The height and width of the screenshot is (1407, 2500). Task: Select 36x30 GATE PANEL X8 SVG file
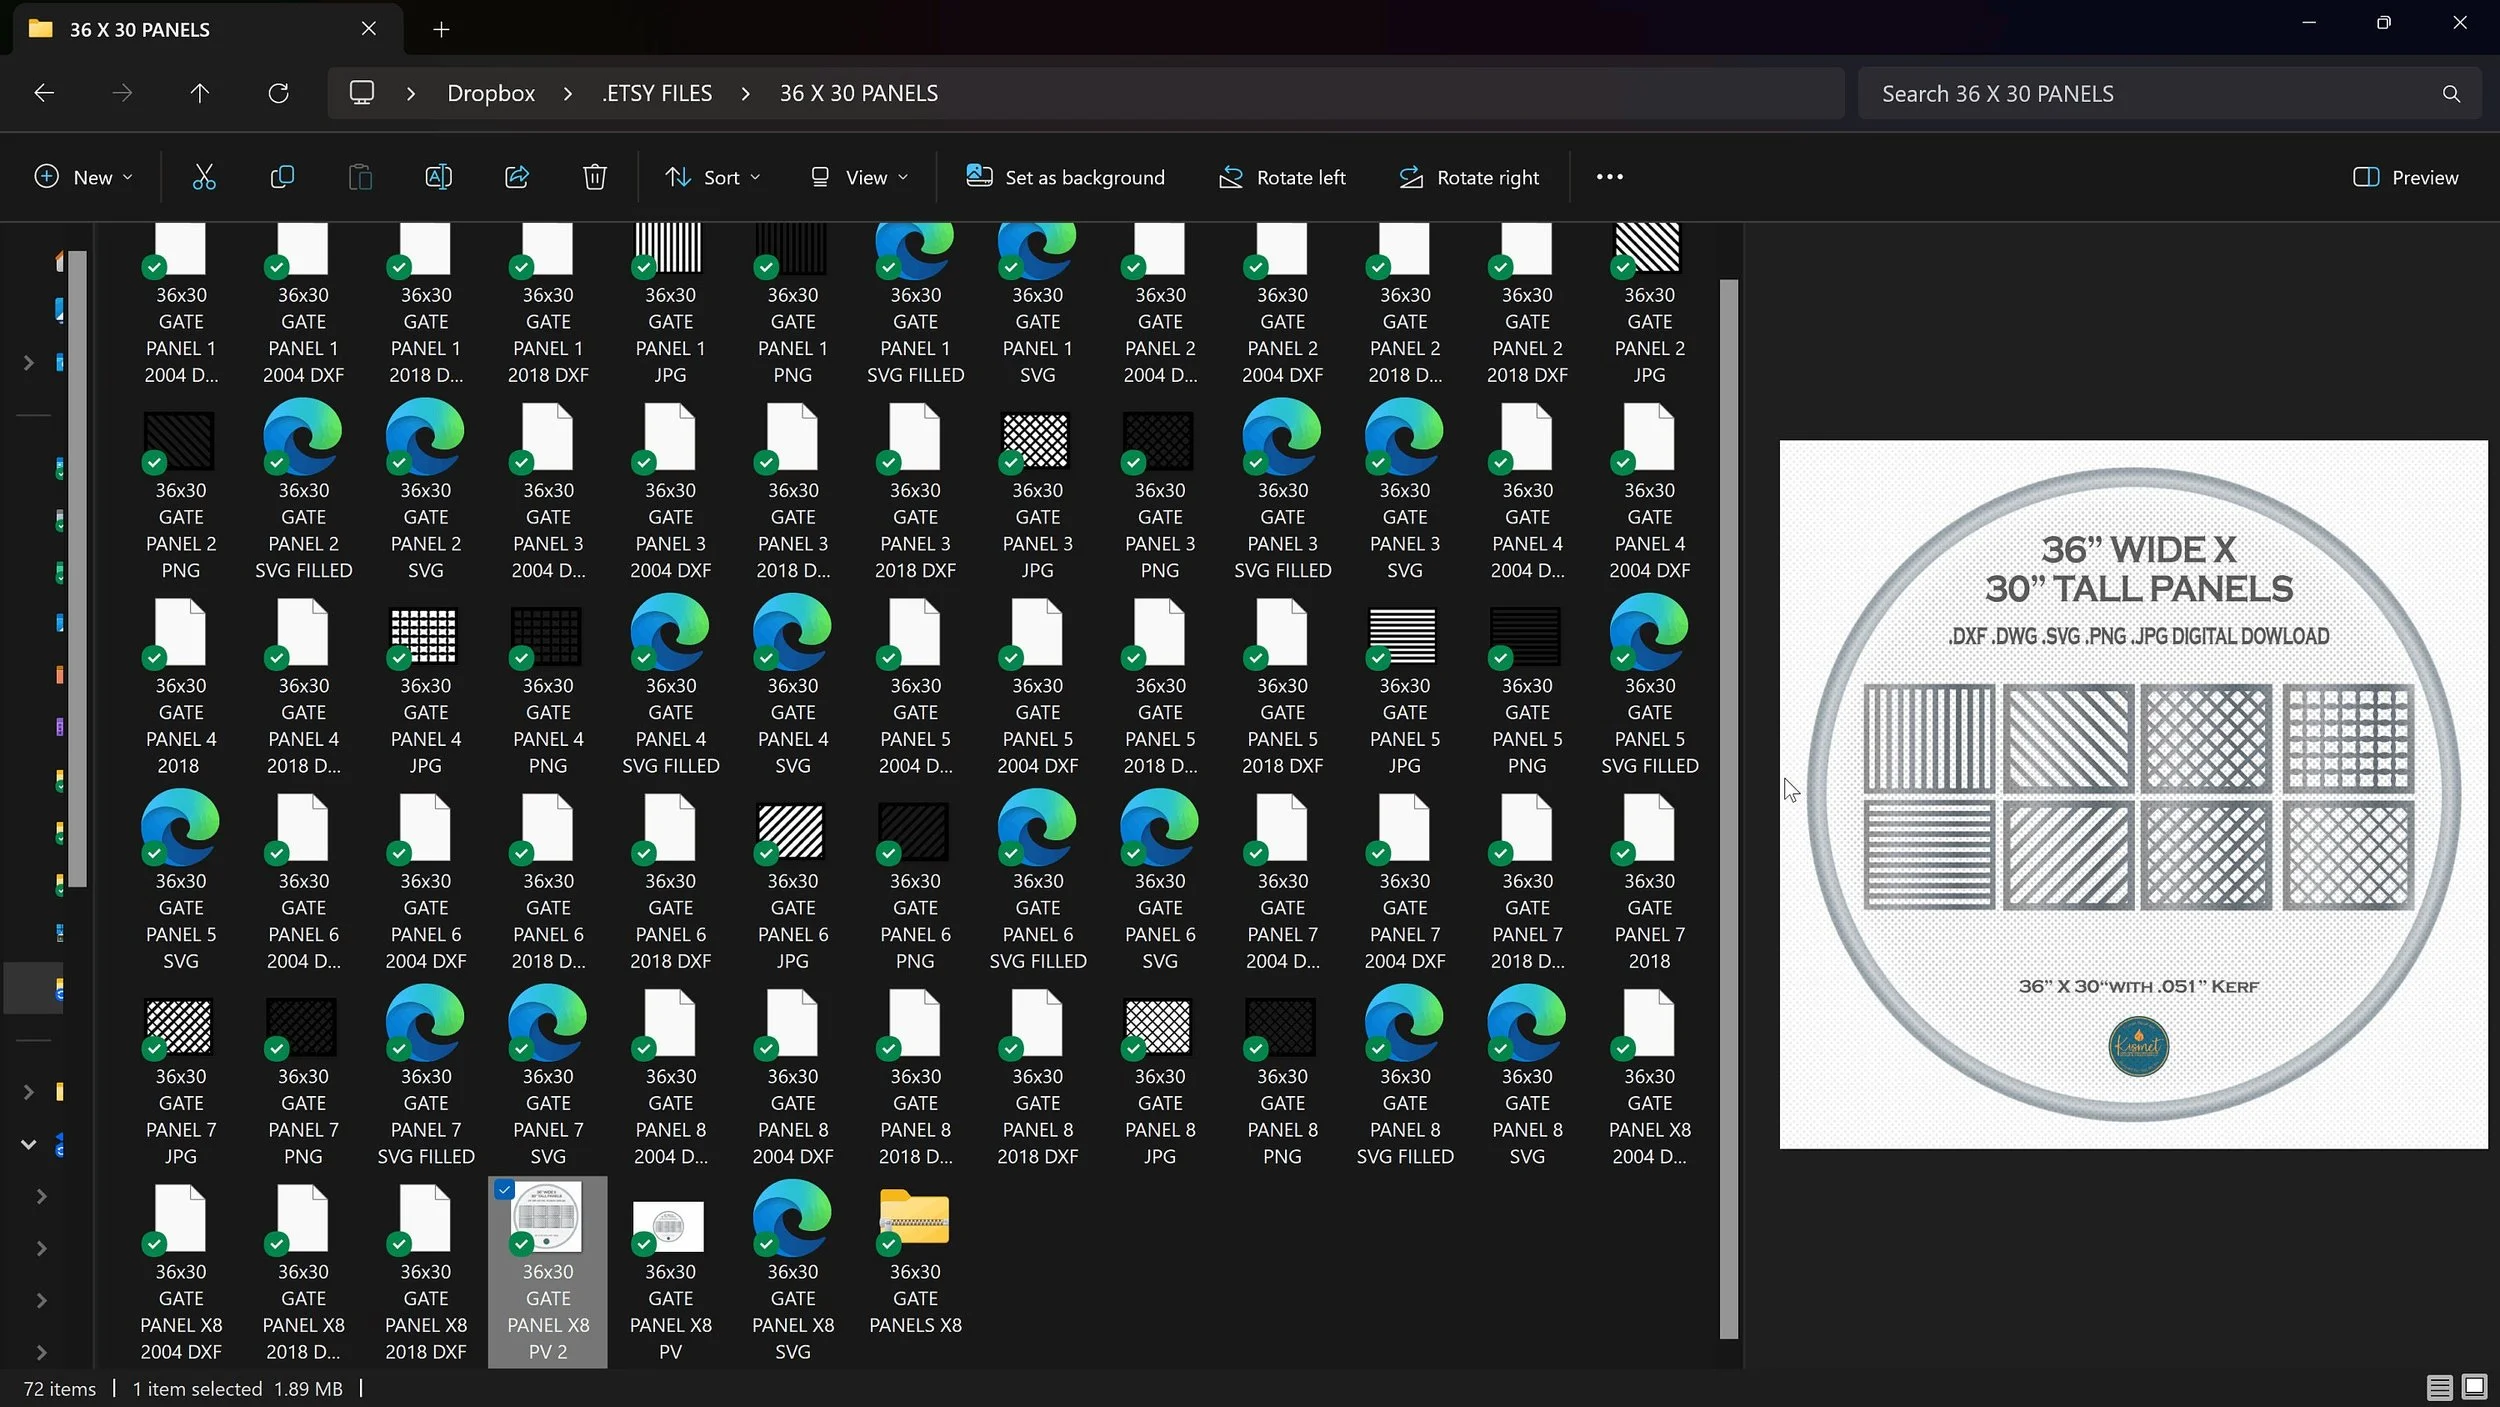793,1272
